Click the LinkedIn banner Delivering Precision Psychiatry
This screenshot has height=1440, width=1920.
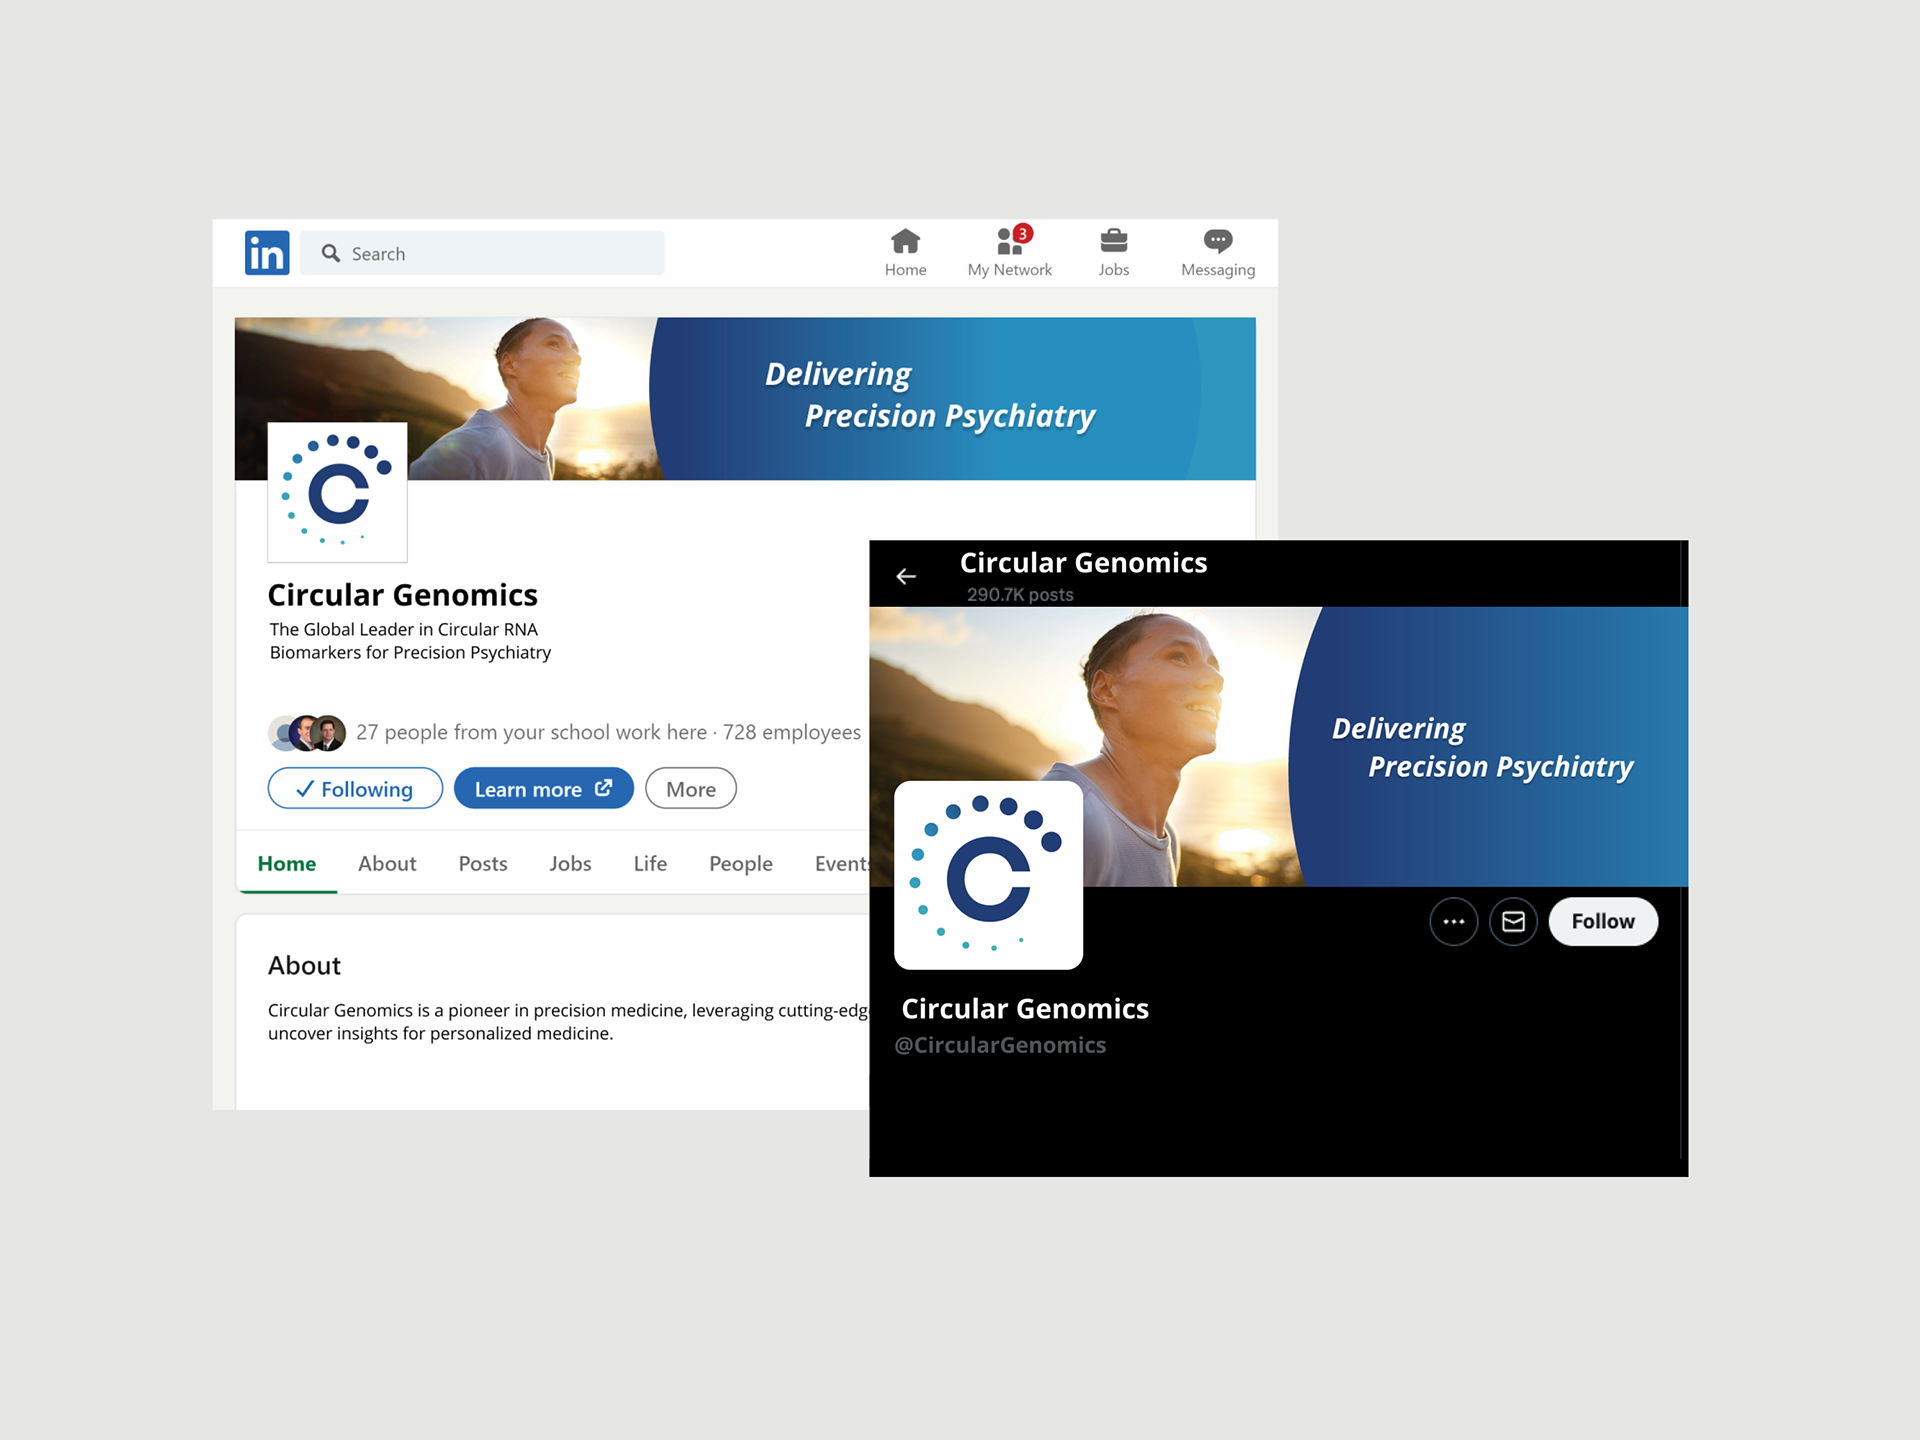pyautogui.click(x=745, y=399)
